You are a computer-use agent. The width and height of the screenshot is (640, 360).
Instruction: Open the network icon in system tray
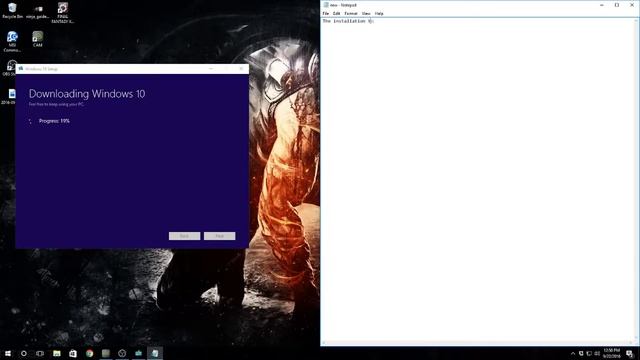pyautogui.click(x=589, y=353)
